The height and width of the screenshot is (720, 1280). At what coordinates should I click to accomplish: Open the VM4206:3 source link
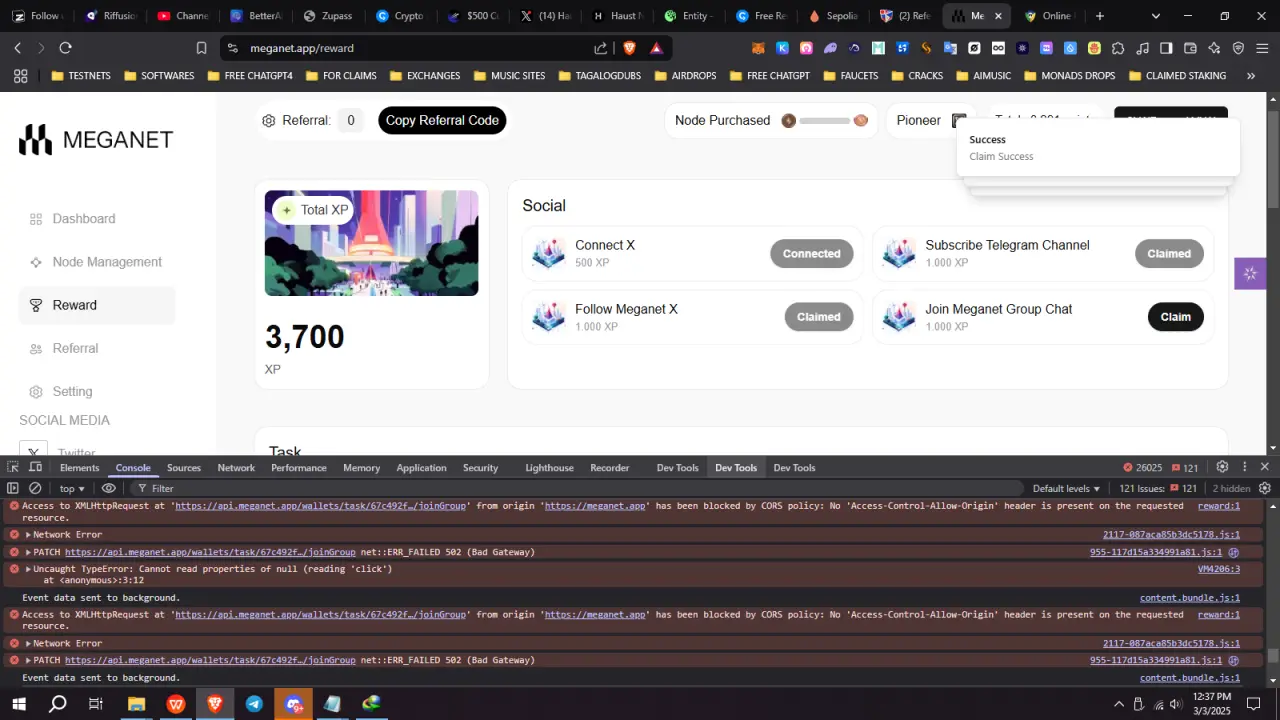click(x=1219, y=569)
